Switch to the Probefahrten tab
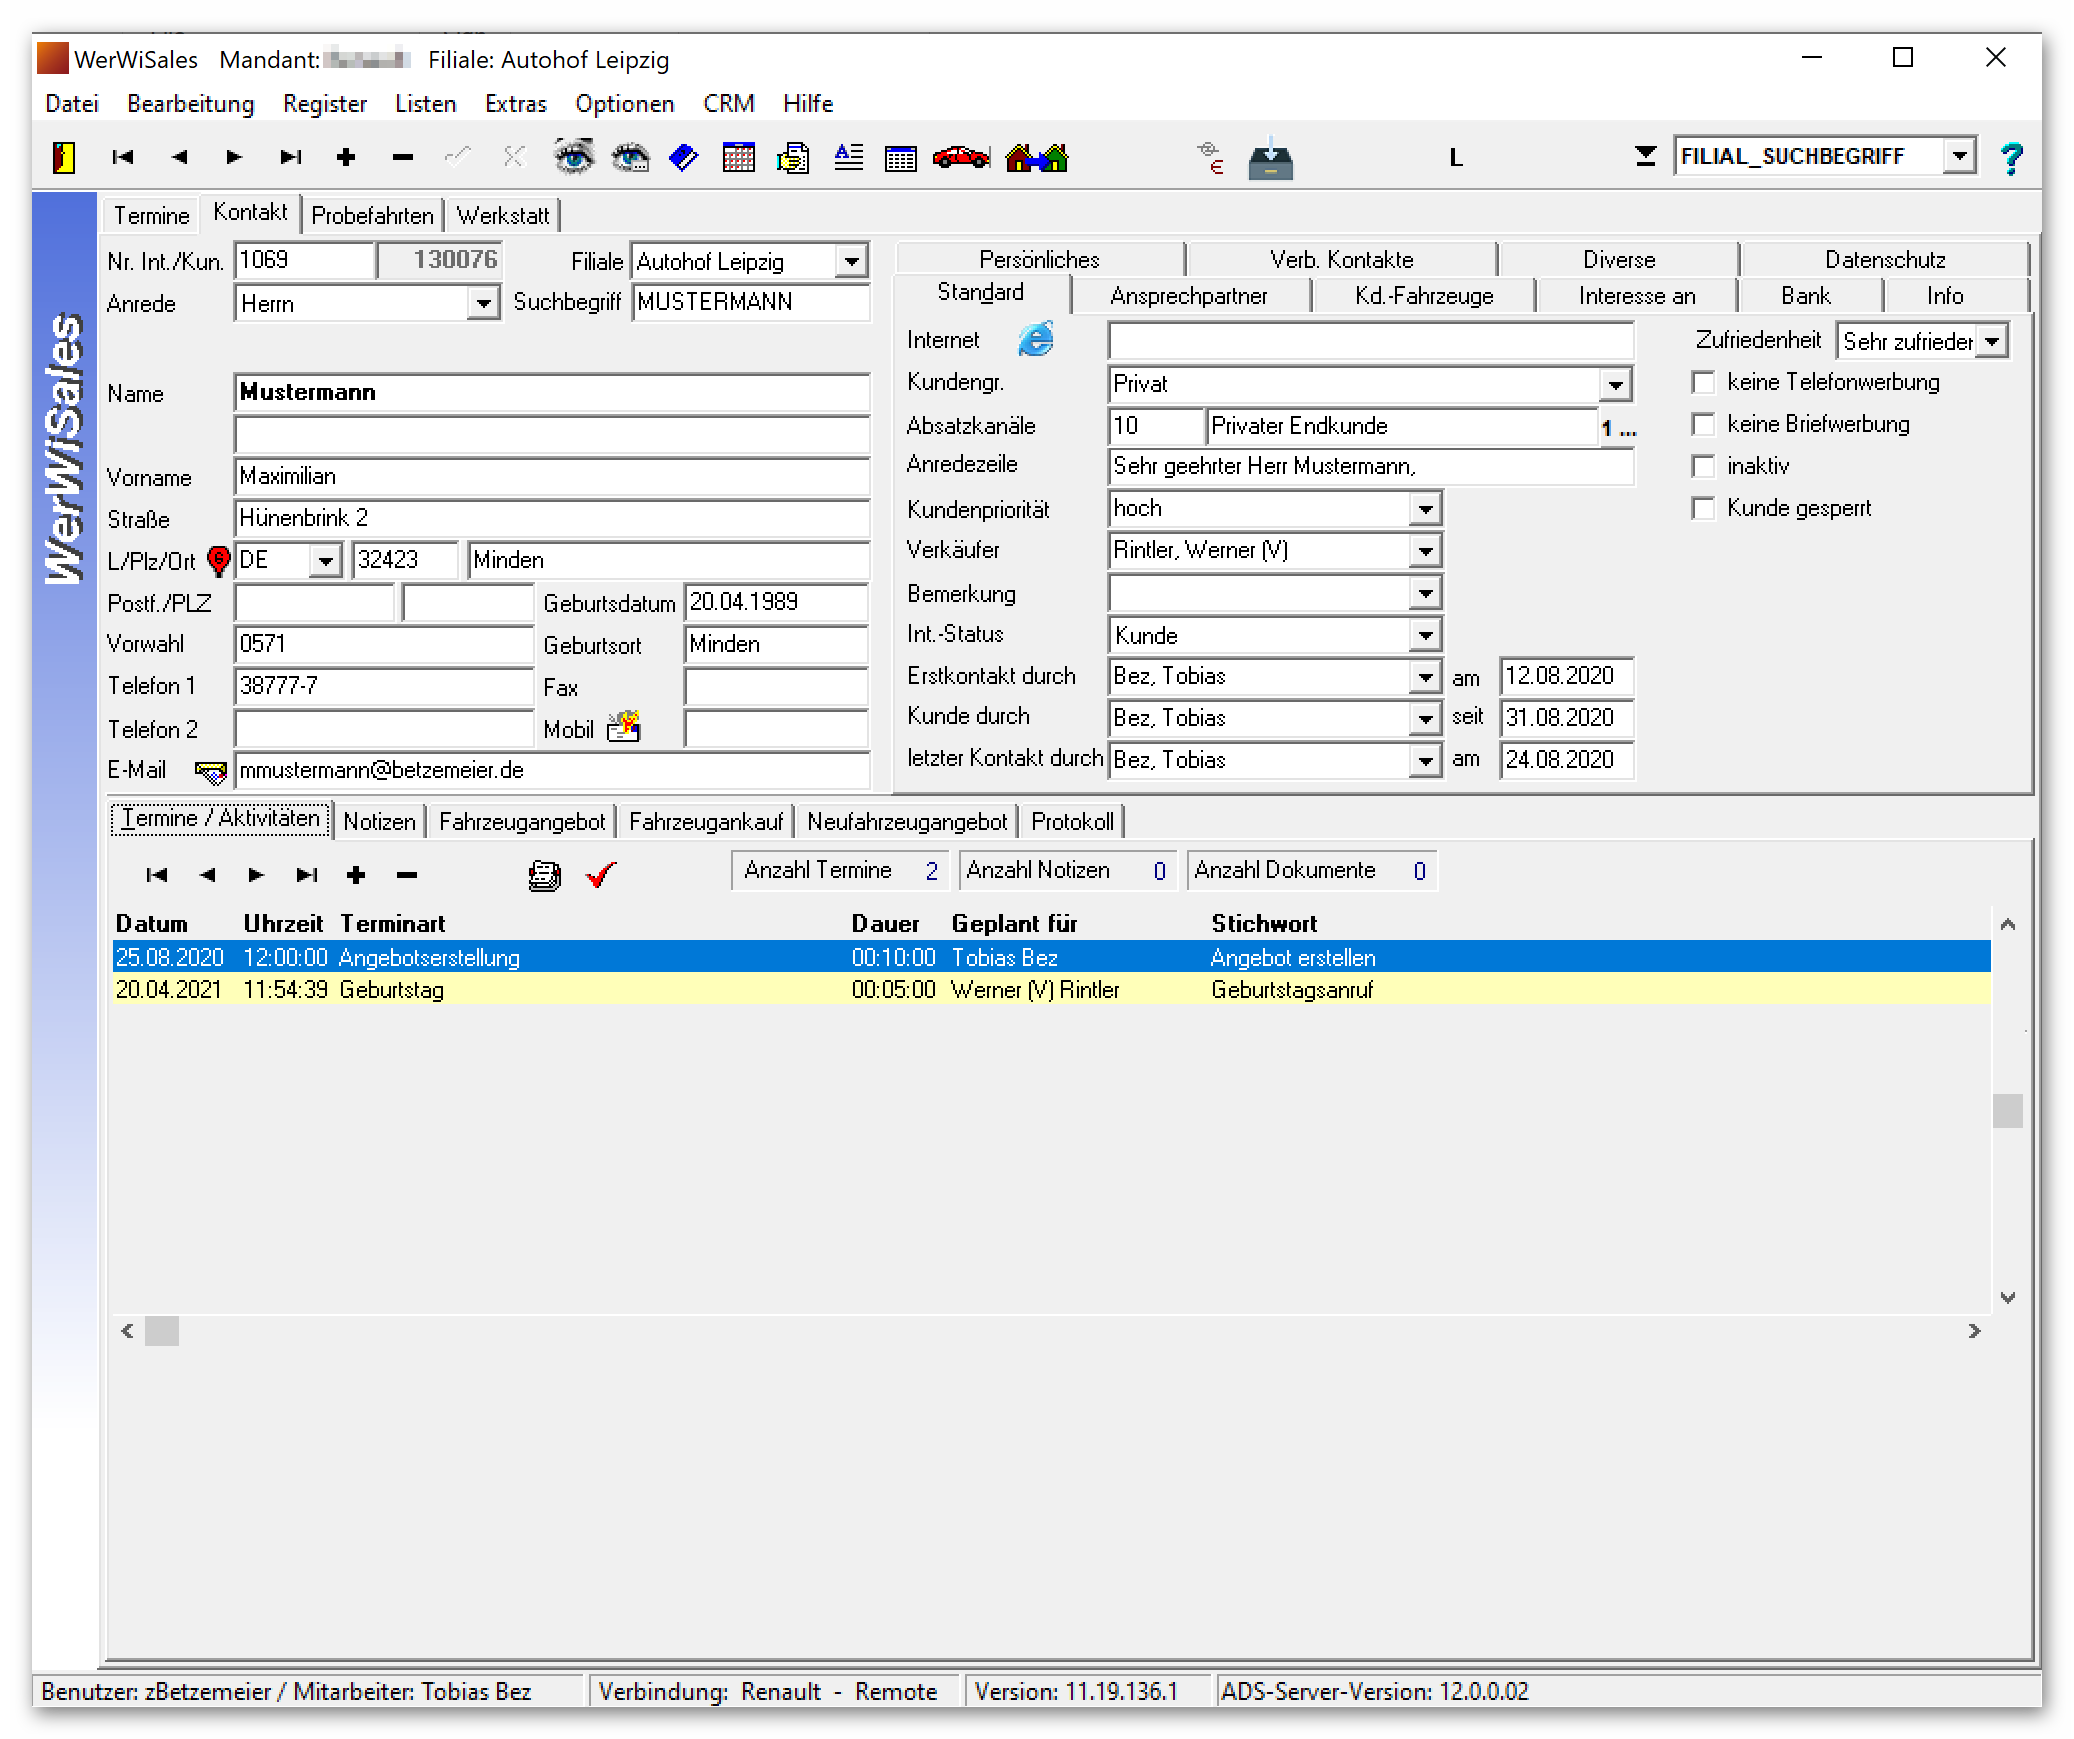Screen dimensions: 2074x1739 tap(372, 216)
